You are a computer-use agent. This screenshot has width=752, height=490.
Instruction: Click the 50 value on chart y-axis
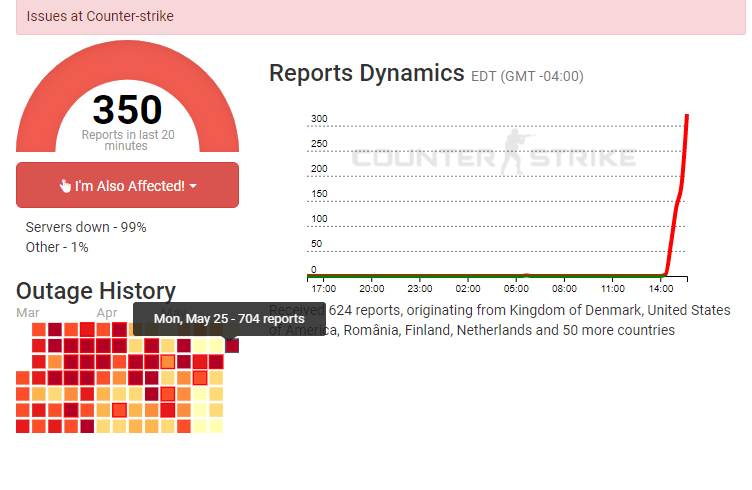point(317,244)
